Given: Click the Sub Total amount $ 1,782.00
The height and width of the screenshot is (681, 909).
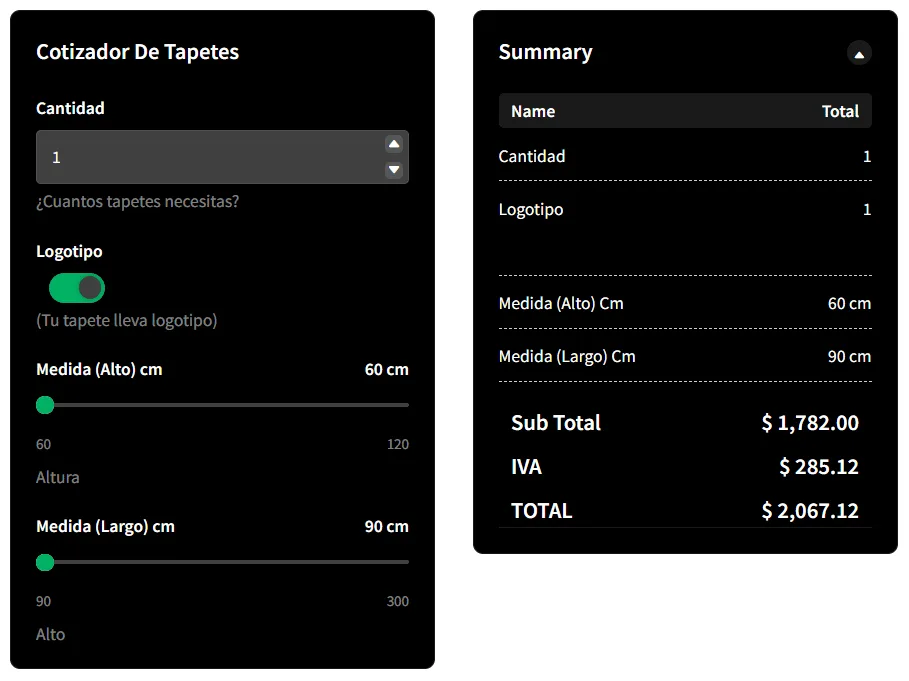Looking at the screenshot, I should 809,423.
